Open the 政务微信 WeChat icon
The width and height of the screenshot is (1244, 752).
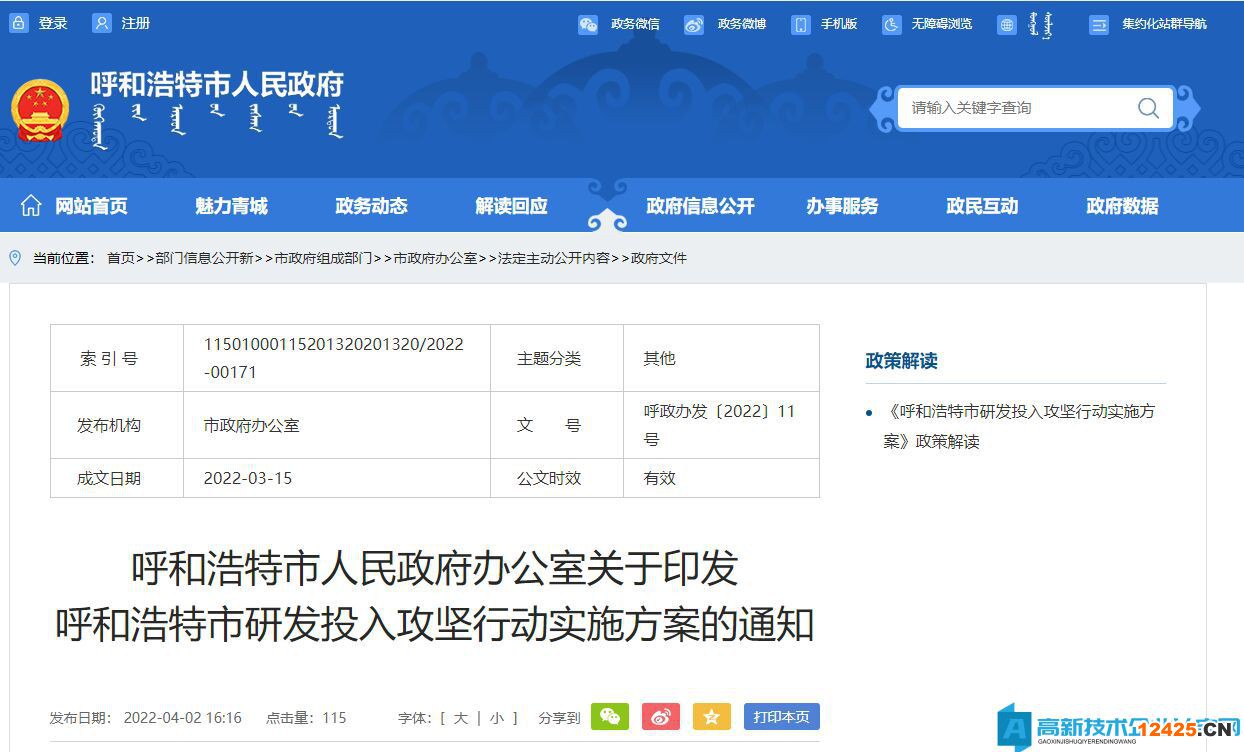pyautogui.click(x=589, y=24)
